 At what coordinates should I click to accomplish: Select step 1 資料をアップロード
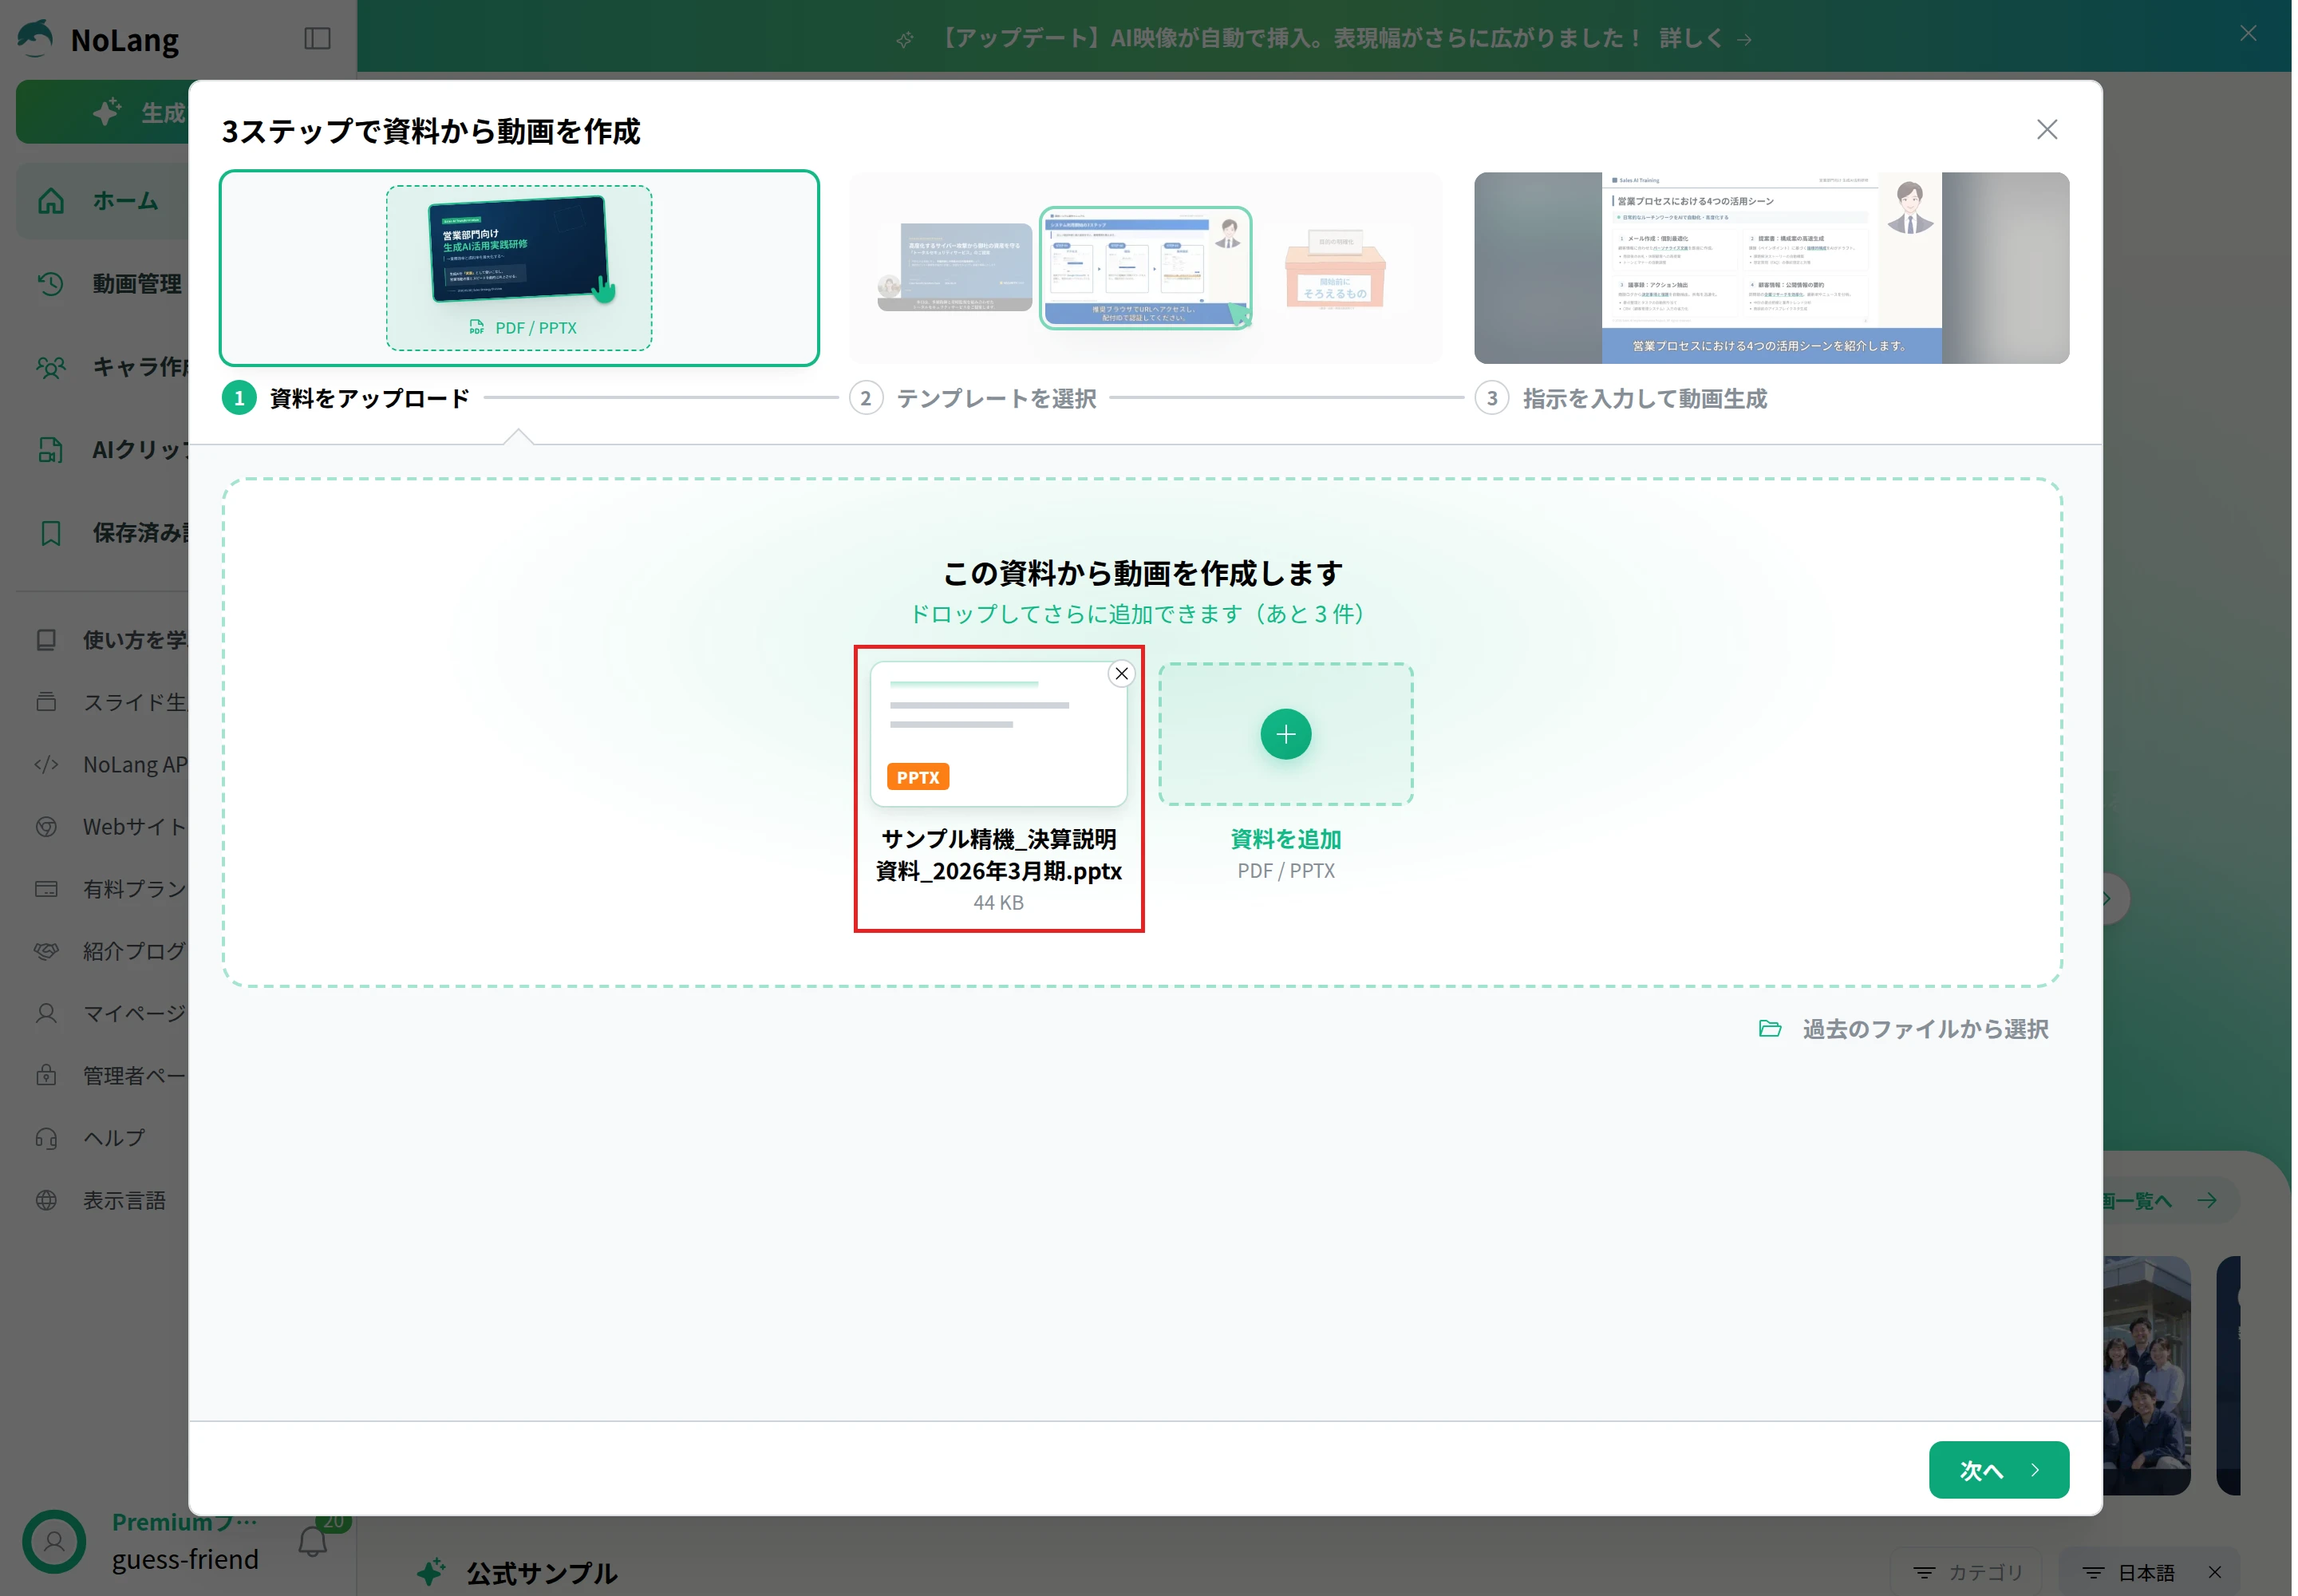345,398
